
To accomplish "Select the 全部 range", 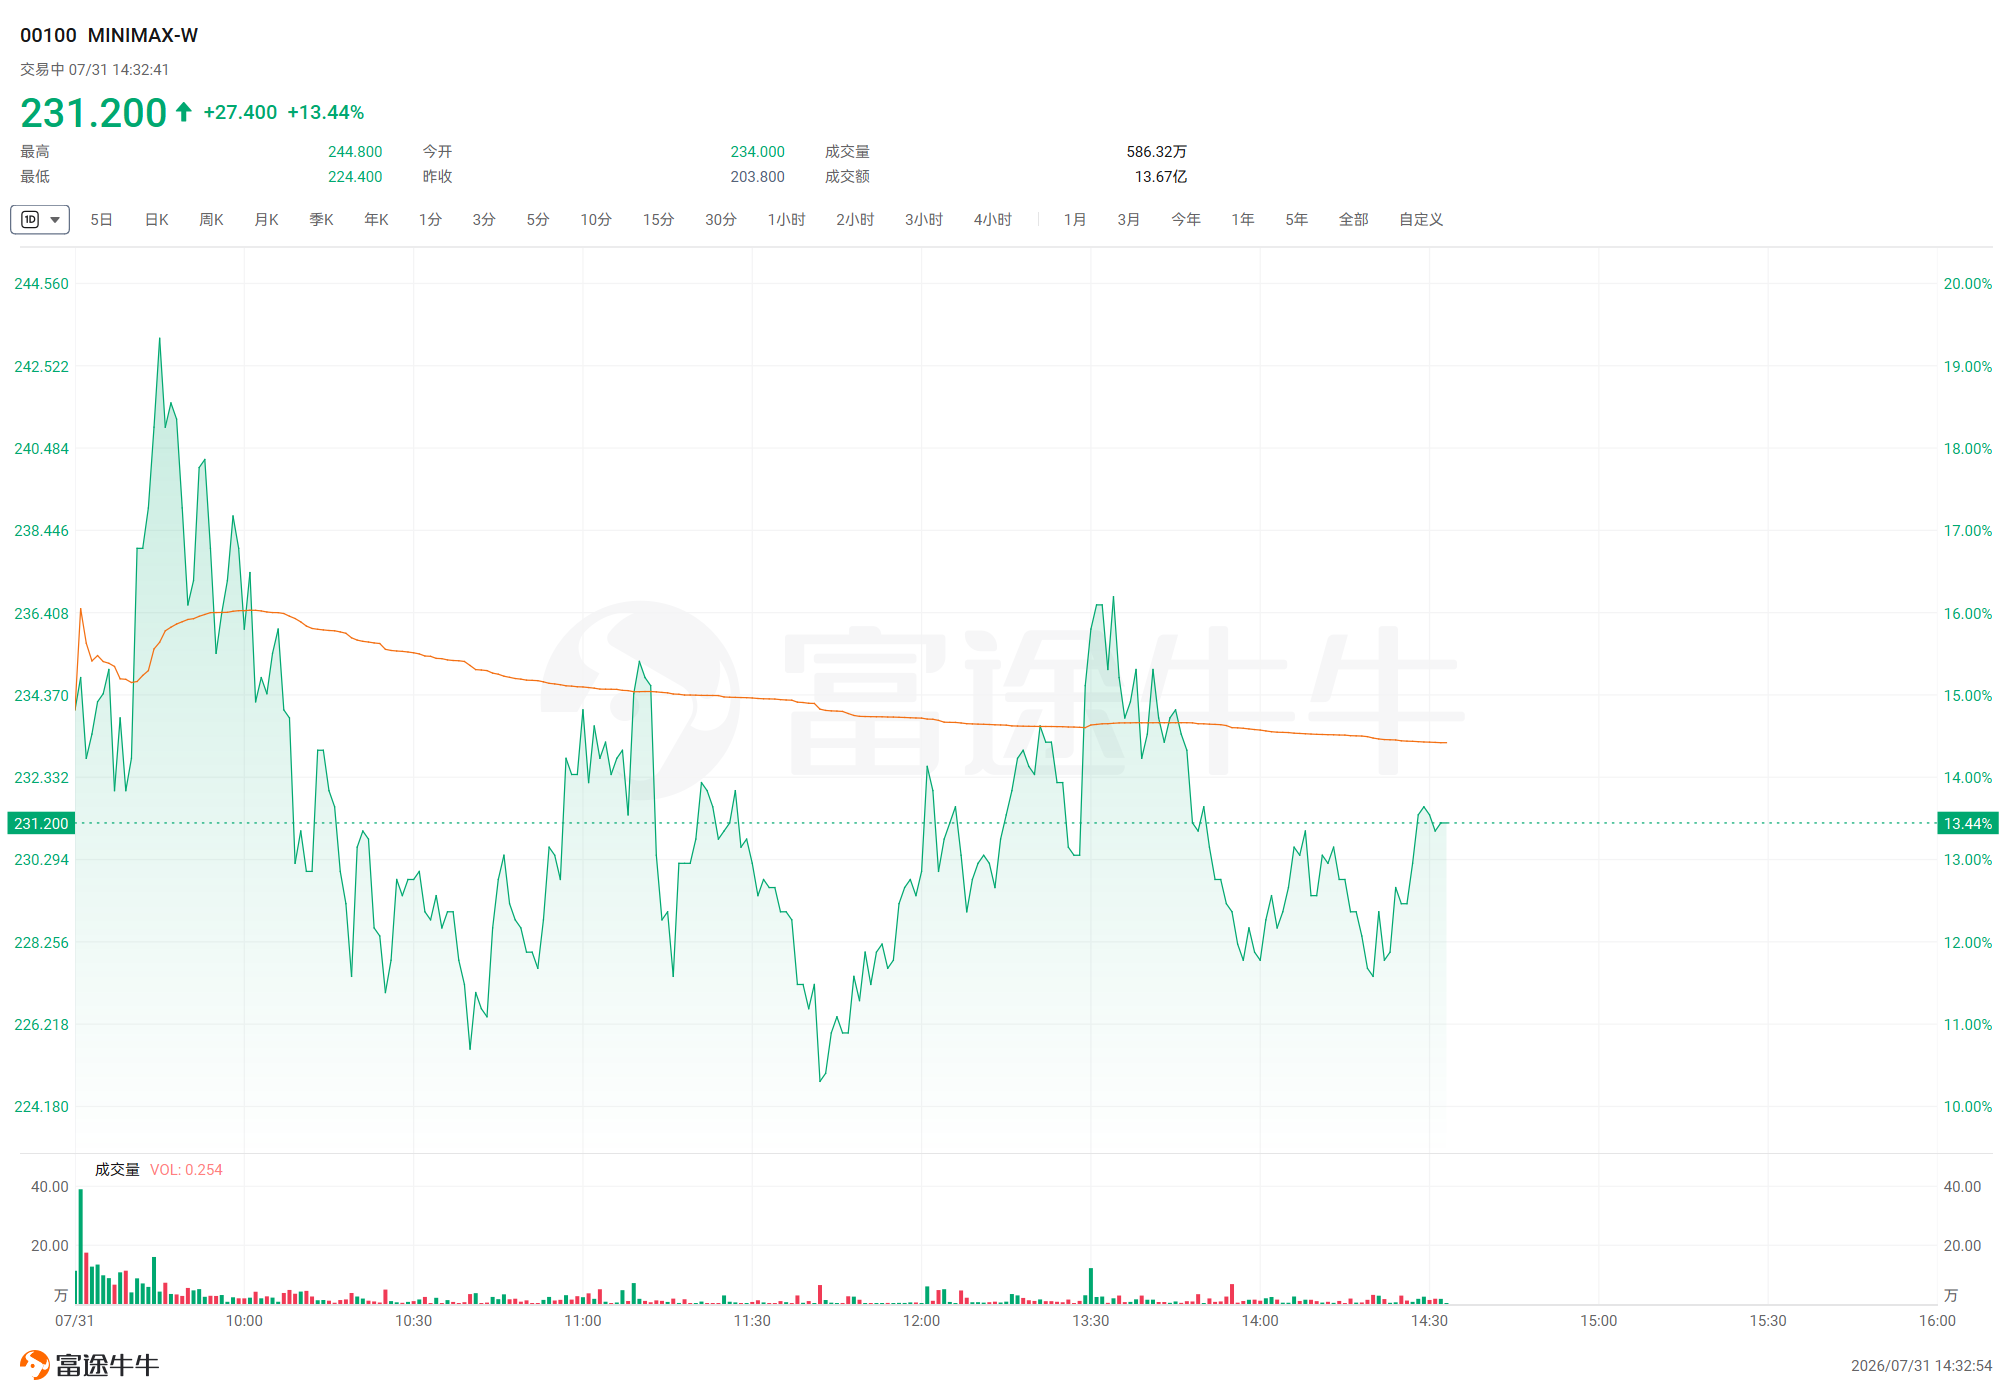I will [1353, 219].
